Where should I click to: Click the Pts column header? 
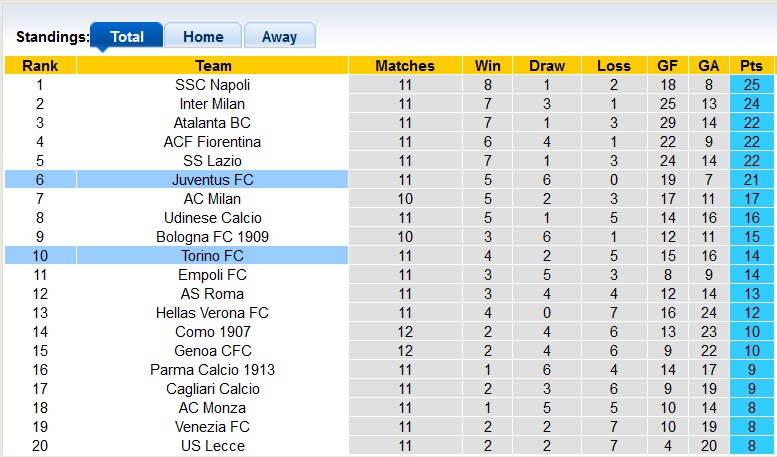(x=751, y=66)
